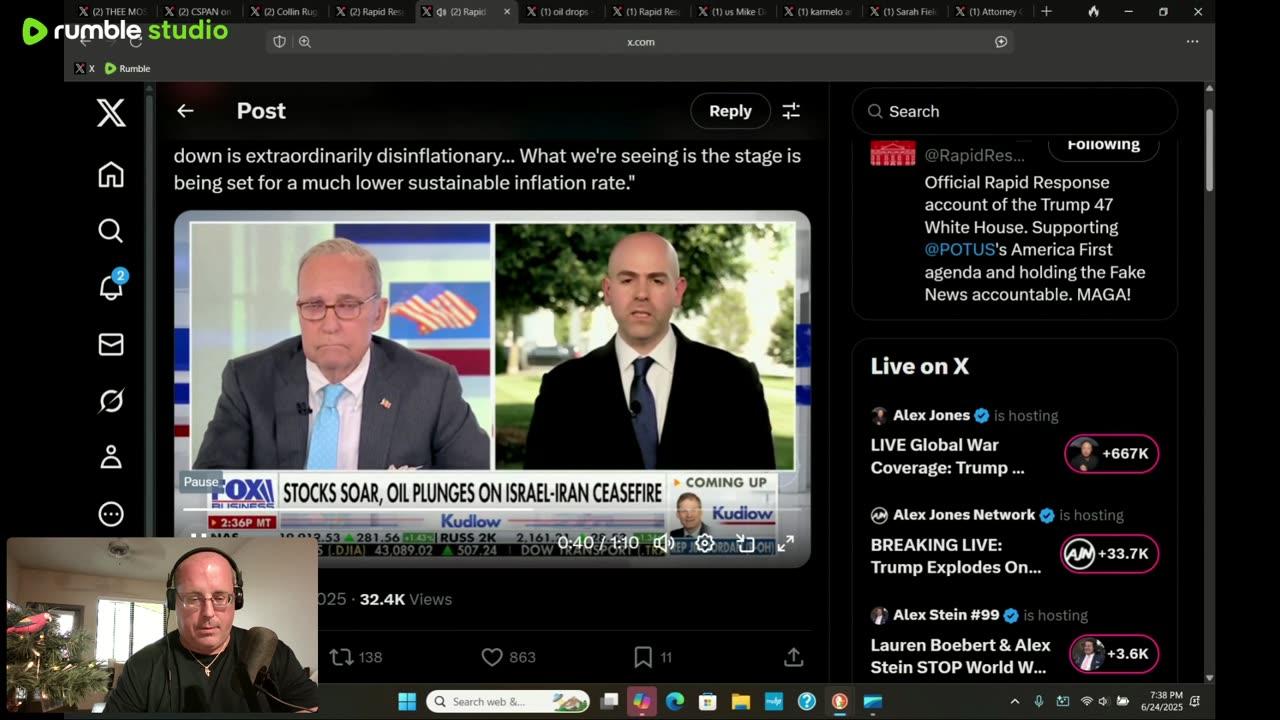Bookmark the post showing 11 bookmarks
Screen dimensions: 1280x720
tap(652, 657)
